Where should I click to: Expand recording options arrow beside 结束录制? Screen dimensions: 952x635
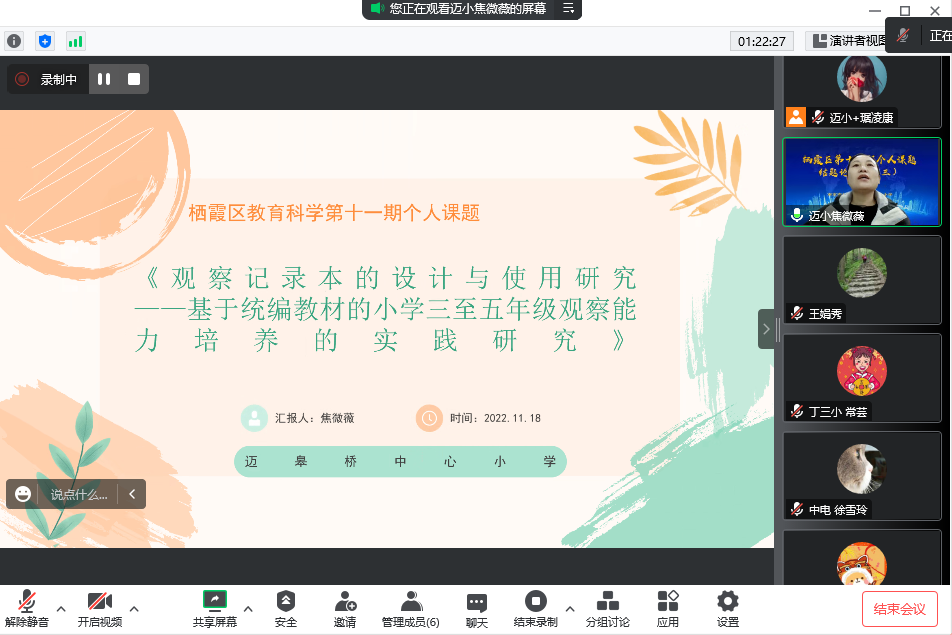[570, 608]
